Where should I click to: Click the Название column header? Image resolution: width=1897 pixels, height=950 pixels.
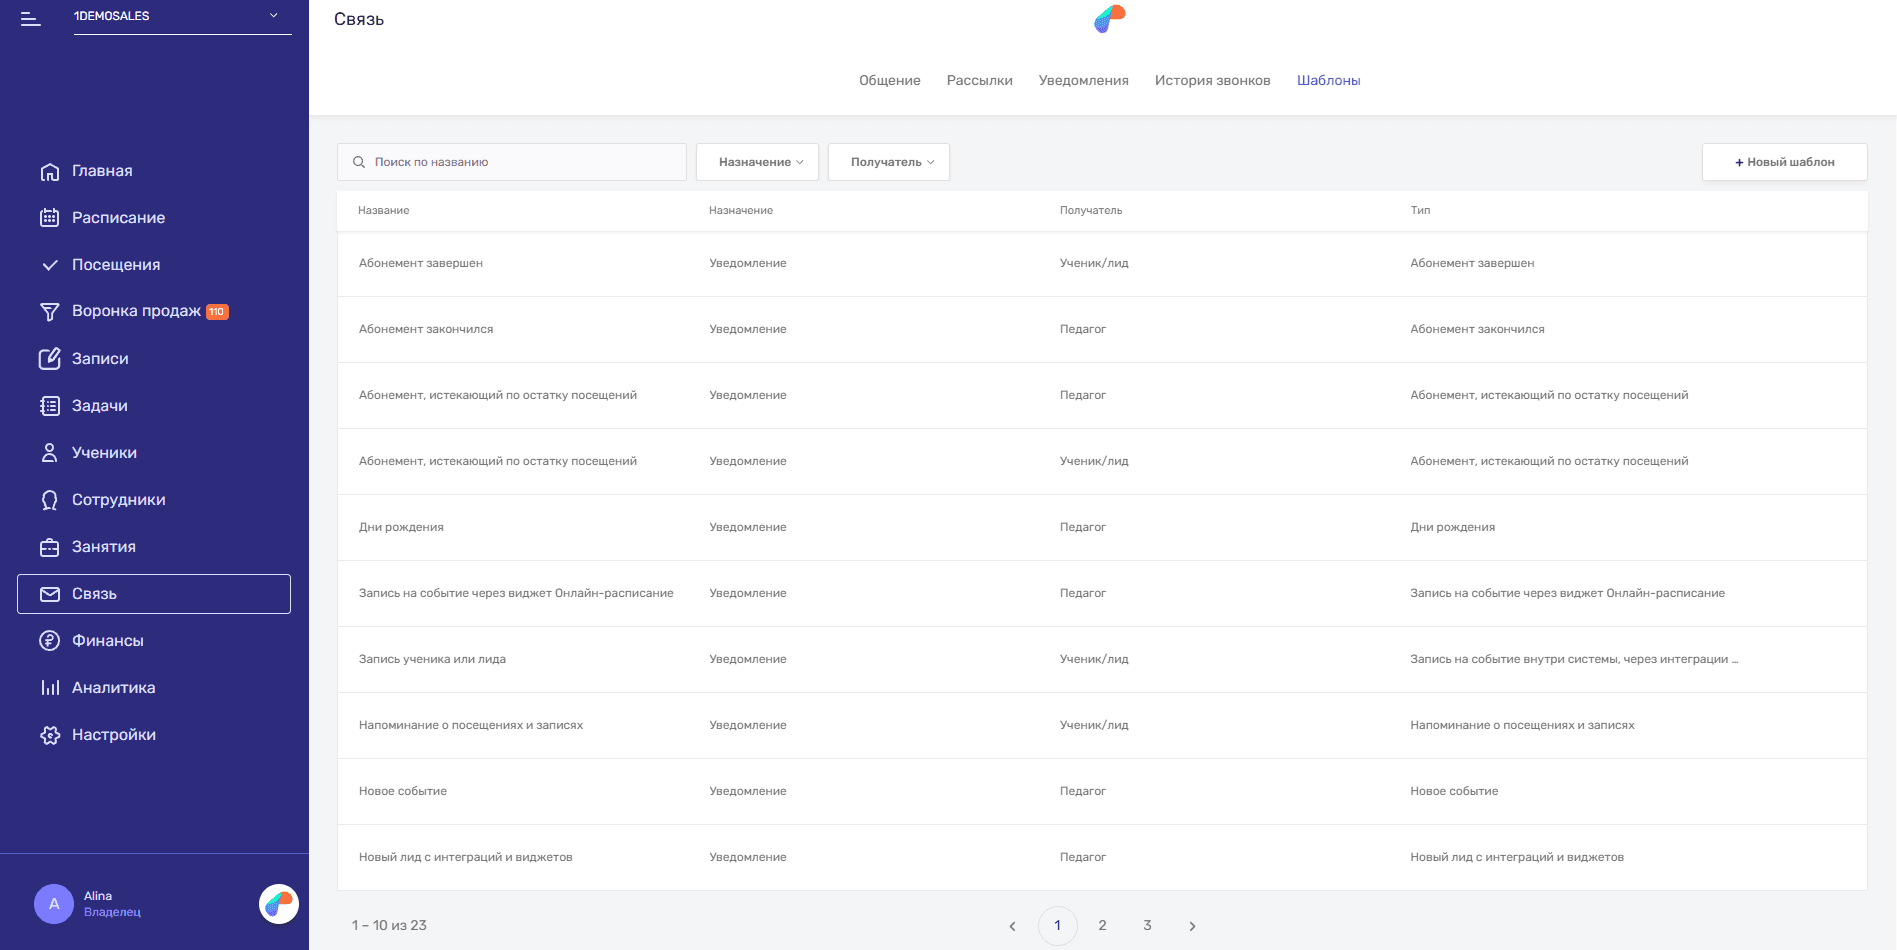click(384, 211)
